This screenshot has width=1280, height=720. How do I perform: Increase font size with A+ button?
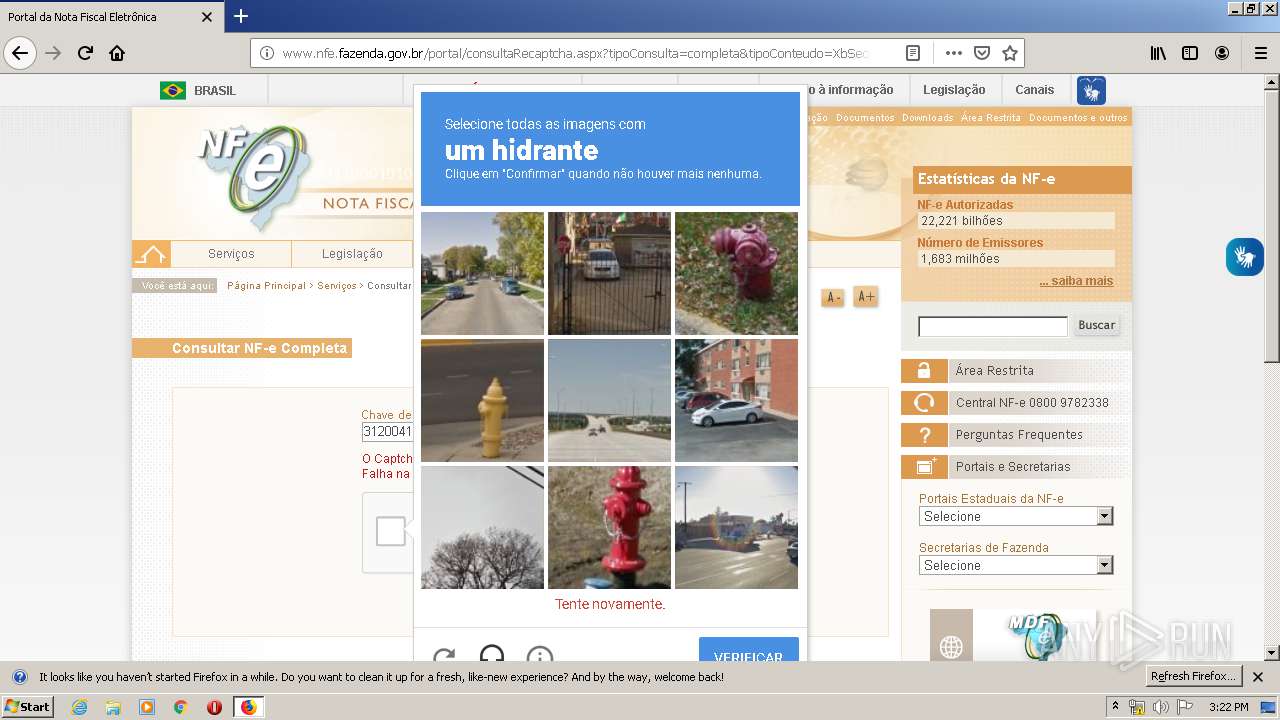866,297
